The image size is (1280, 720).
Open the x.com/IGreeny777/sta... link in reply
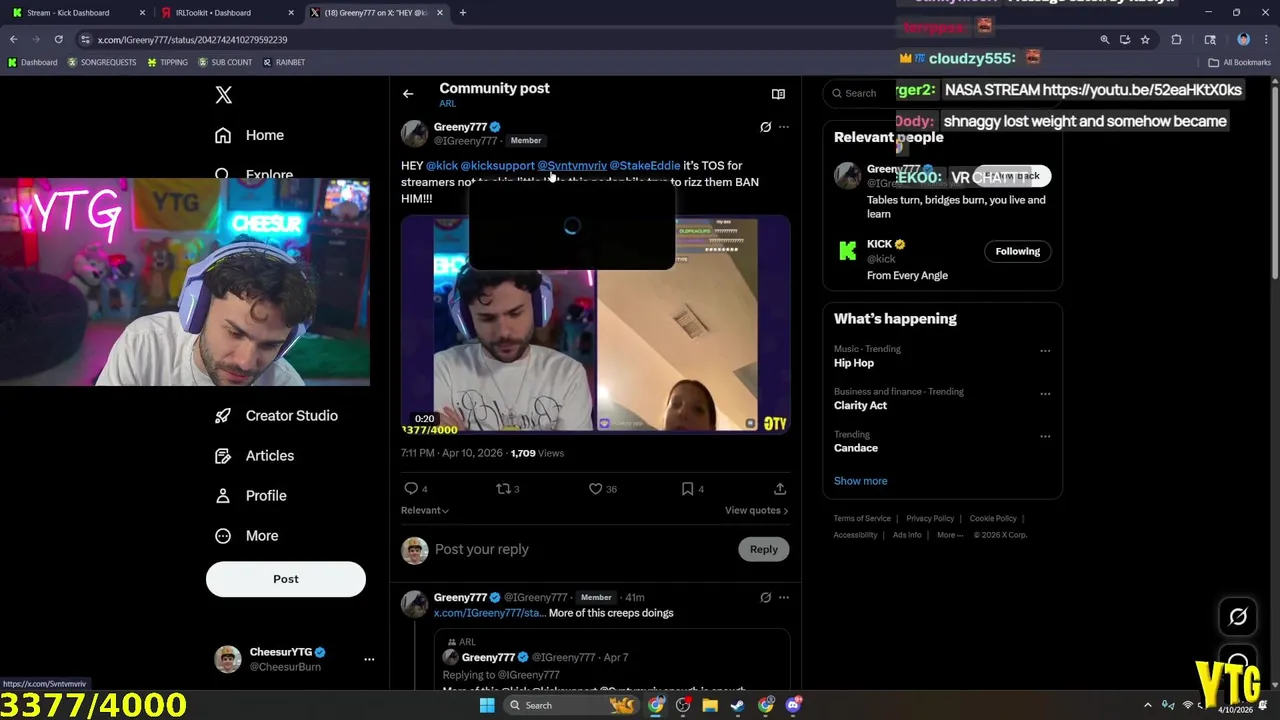tap(489, 613)
